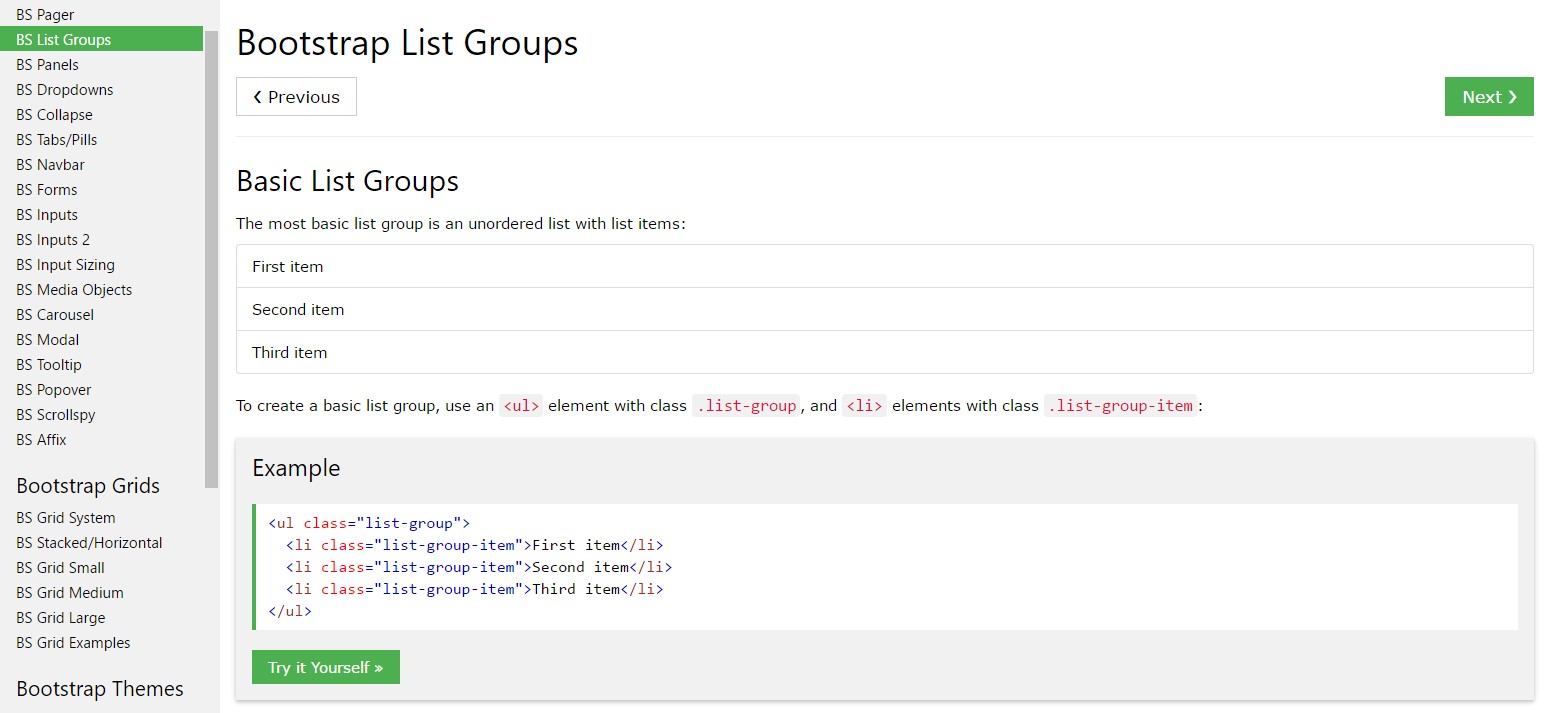Image resolution: width=1552 pixels, height=713 pixels.
Task: Select the Third item list row
Action: click(x=885, y=353)
